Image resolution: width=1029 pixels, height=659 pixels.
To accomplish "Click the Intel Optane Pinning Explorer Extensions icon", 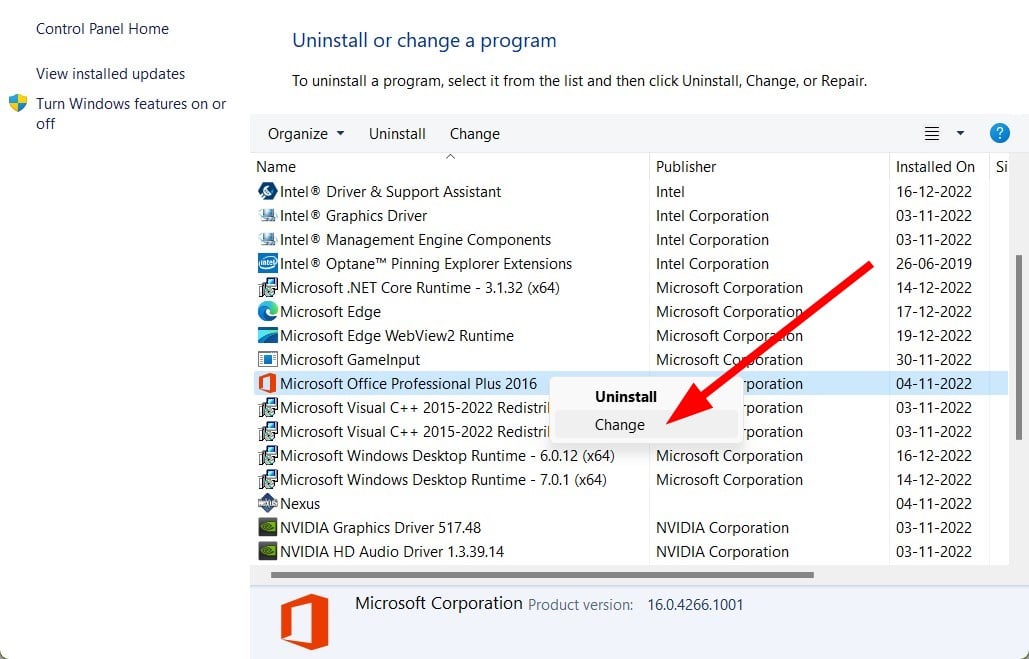I will point(267,264).
